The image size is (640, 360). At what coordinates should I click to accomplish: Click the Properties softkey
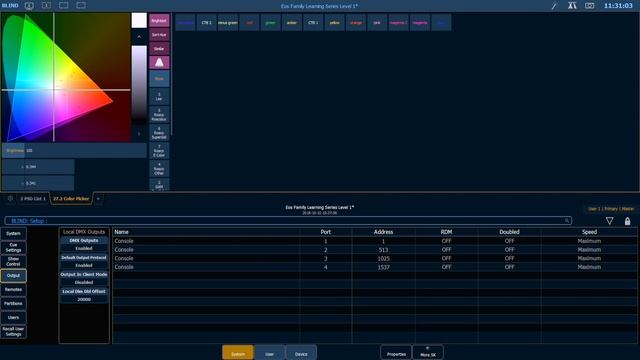point(396,353)
